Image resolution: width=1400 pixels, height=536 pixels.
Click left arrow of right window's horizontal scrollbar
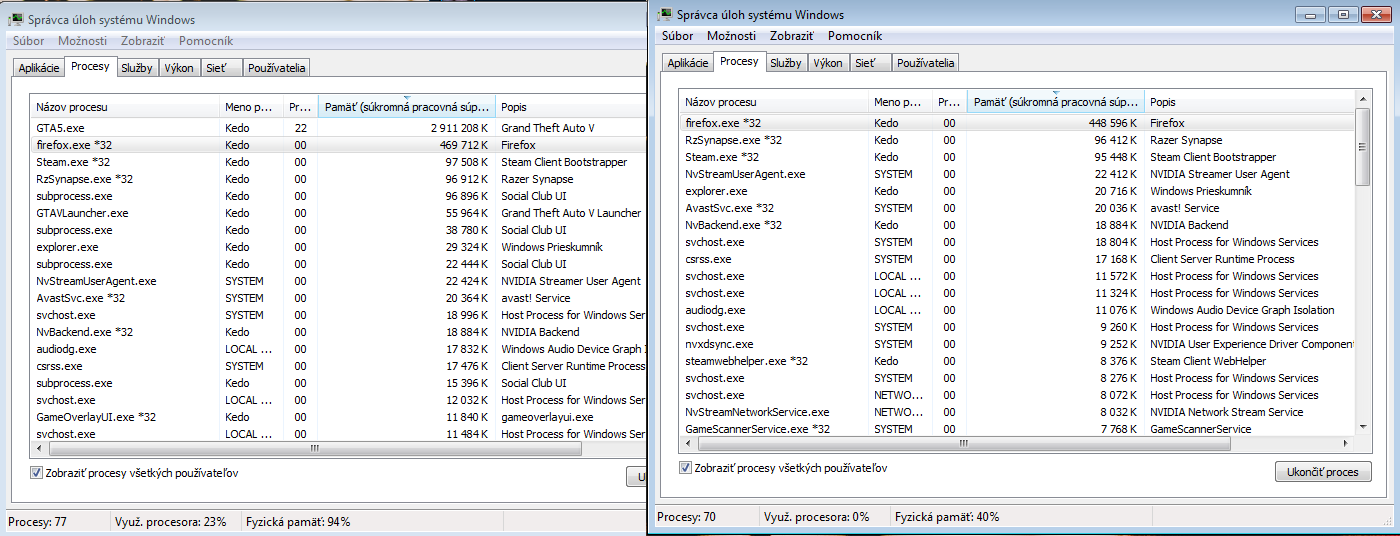687,442
